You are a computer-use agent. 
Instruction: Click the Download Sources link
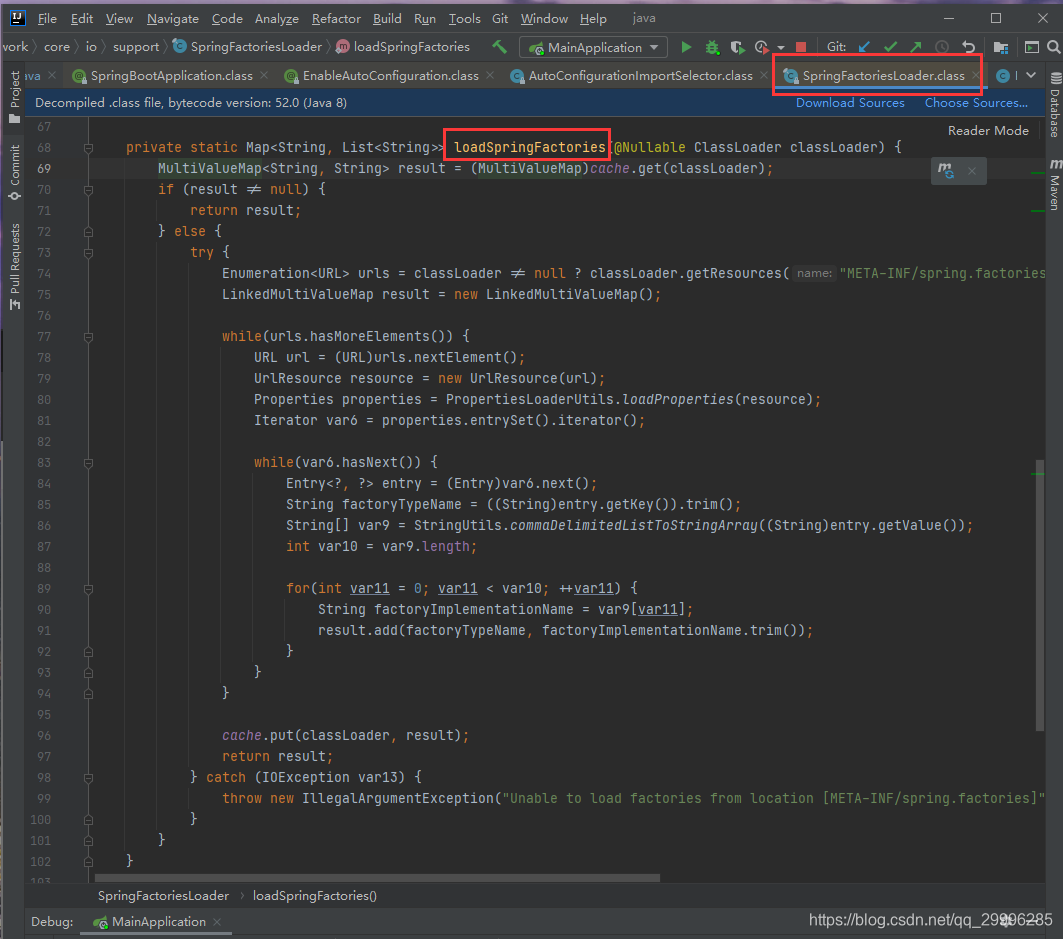pos(849,102)
